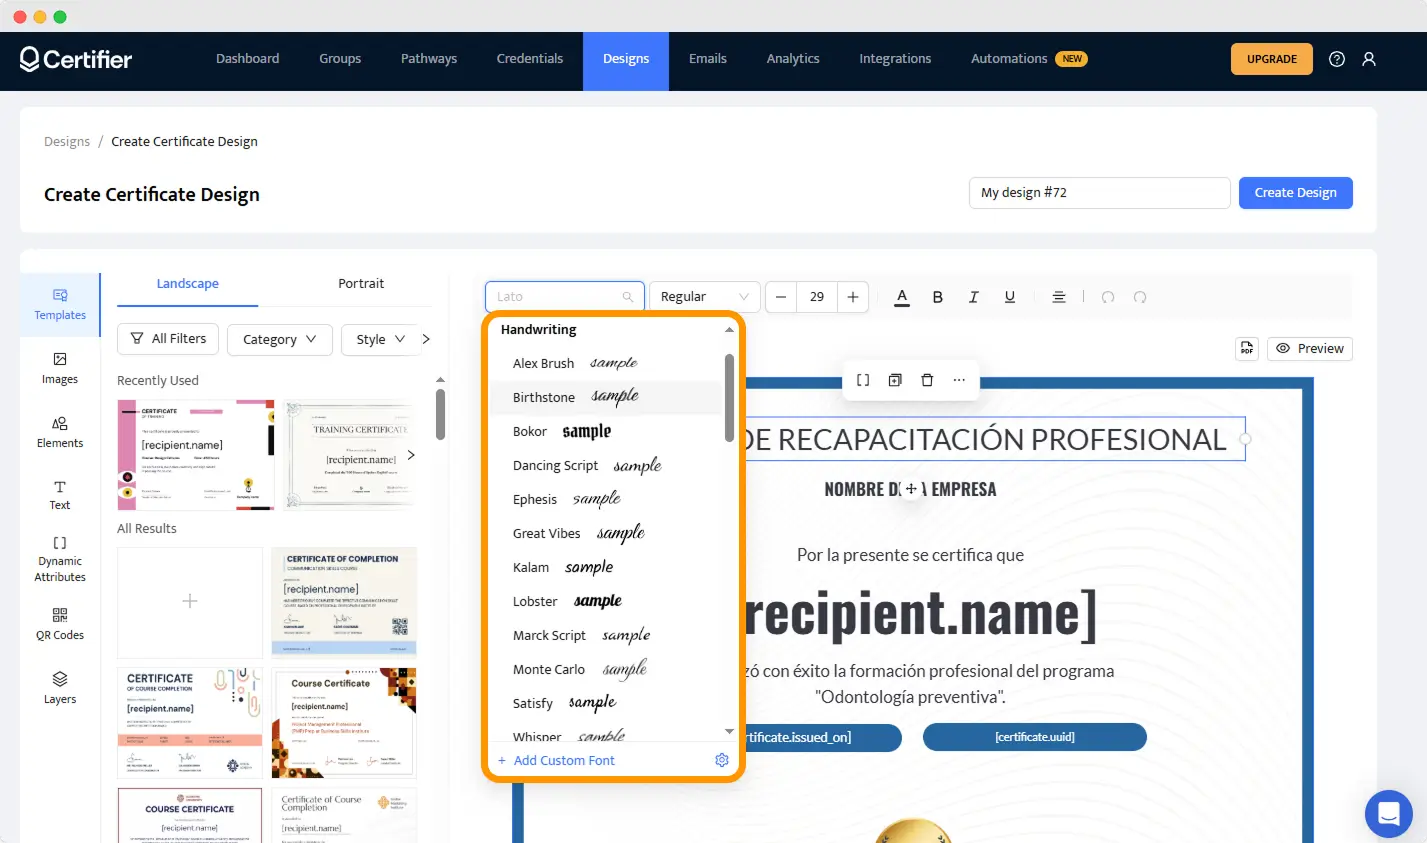
Task: Toggle bold formatting on selected text
Action: [x=937, y=296]
